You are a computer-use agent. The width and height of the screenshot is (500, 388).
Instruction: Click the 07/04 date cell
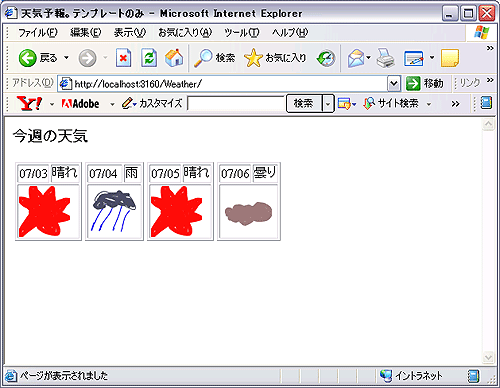point(104,173)
